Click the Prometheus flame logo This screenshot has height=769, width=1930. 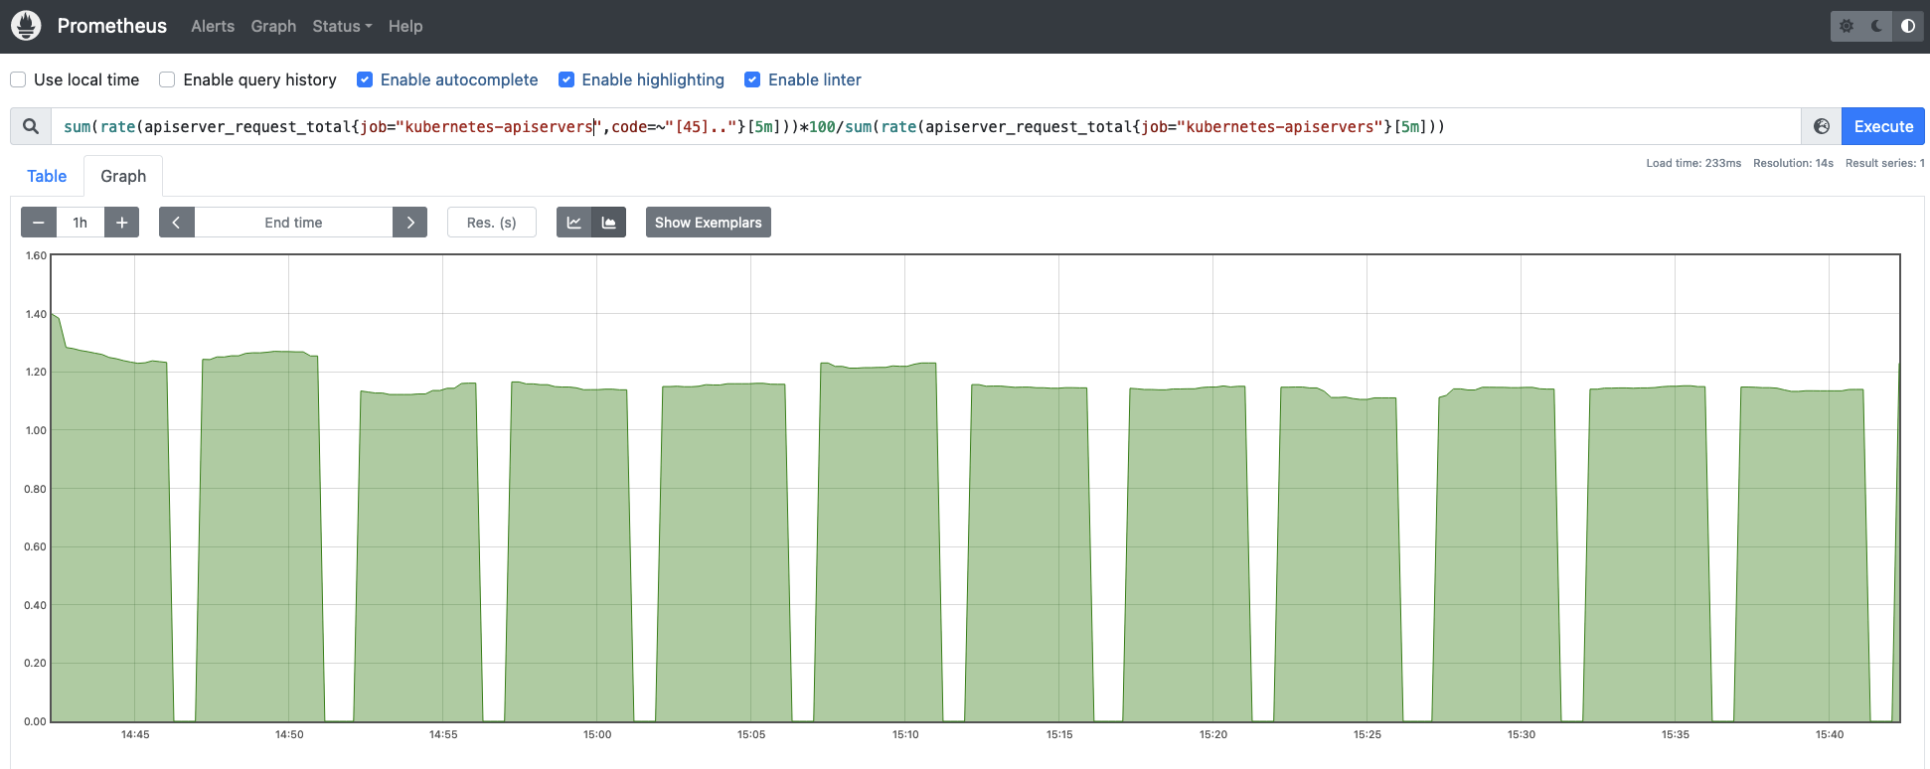click(26, 26)
